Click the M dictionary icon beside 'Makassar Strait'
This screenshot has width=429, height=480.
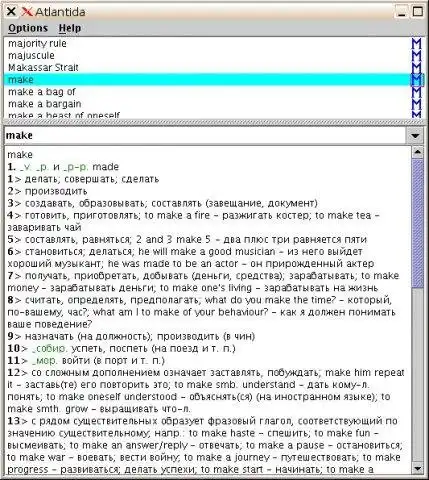416,68
